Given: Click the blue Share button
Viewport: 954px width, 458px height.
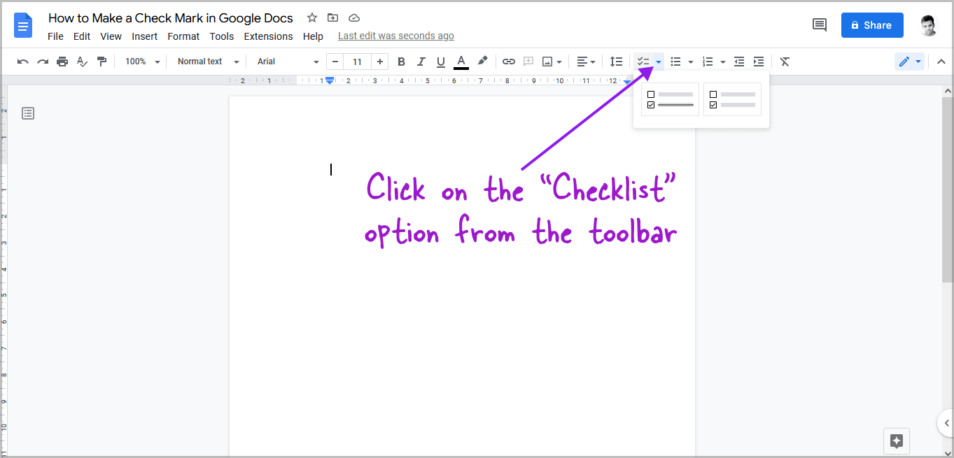Looking at the screenshot, I should click(872, 25).
